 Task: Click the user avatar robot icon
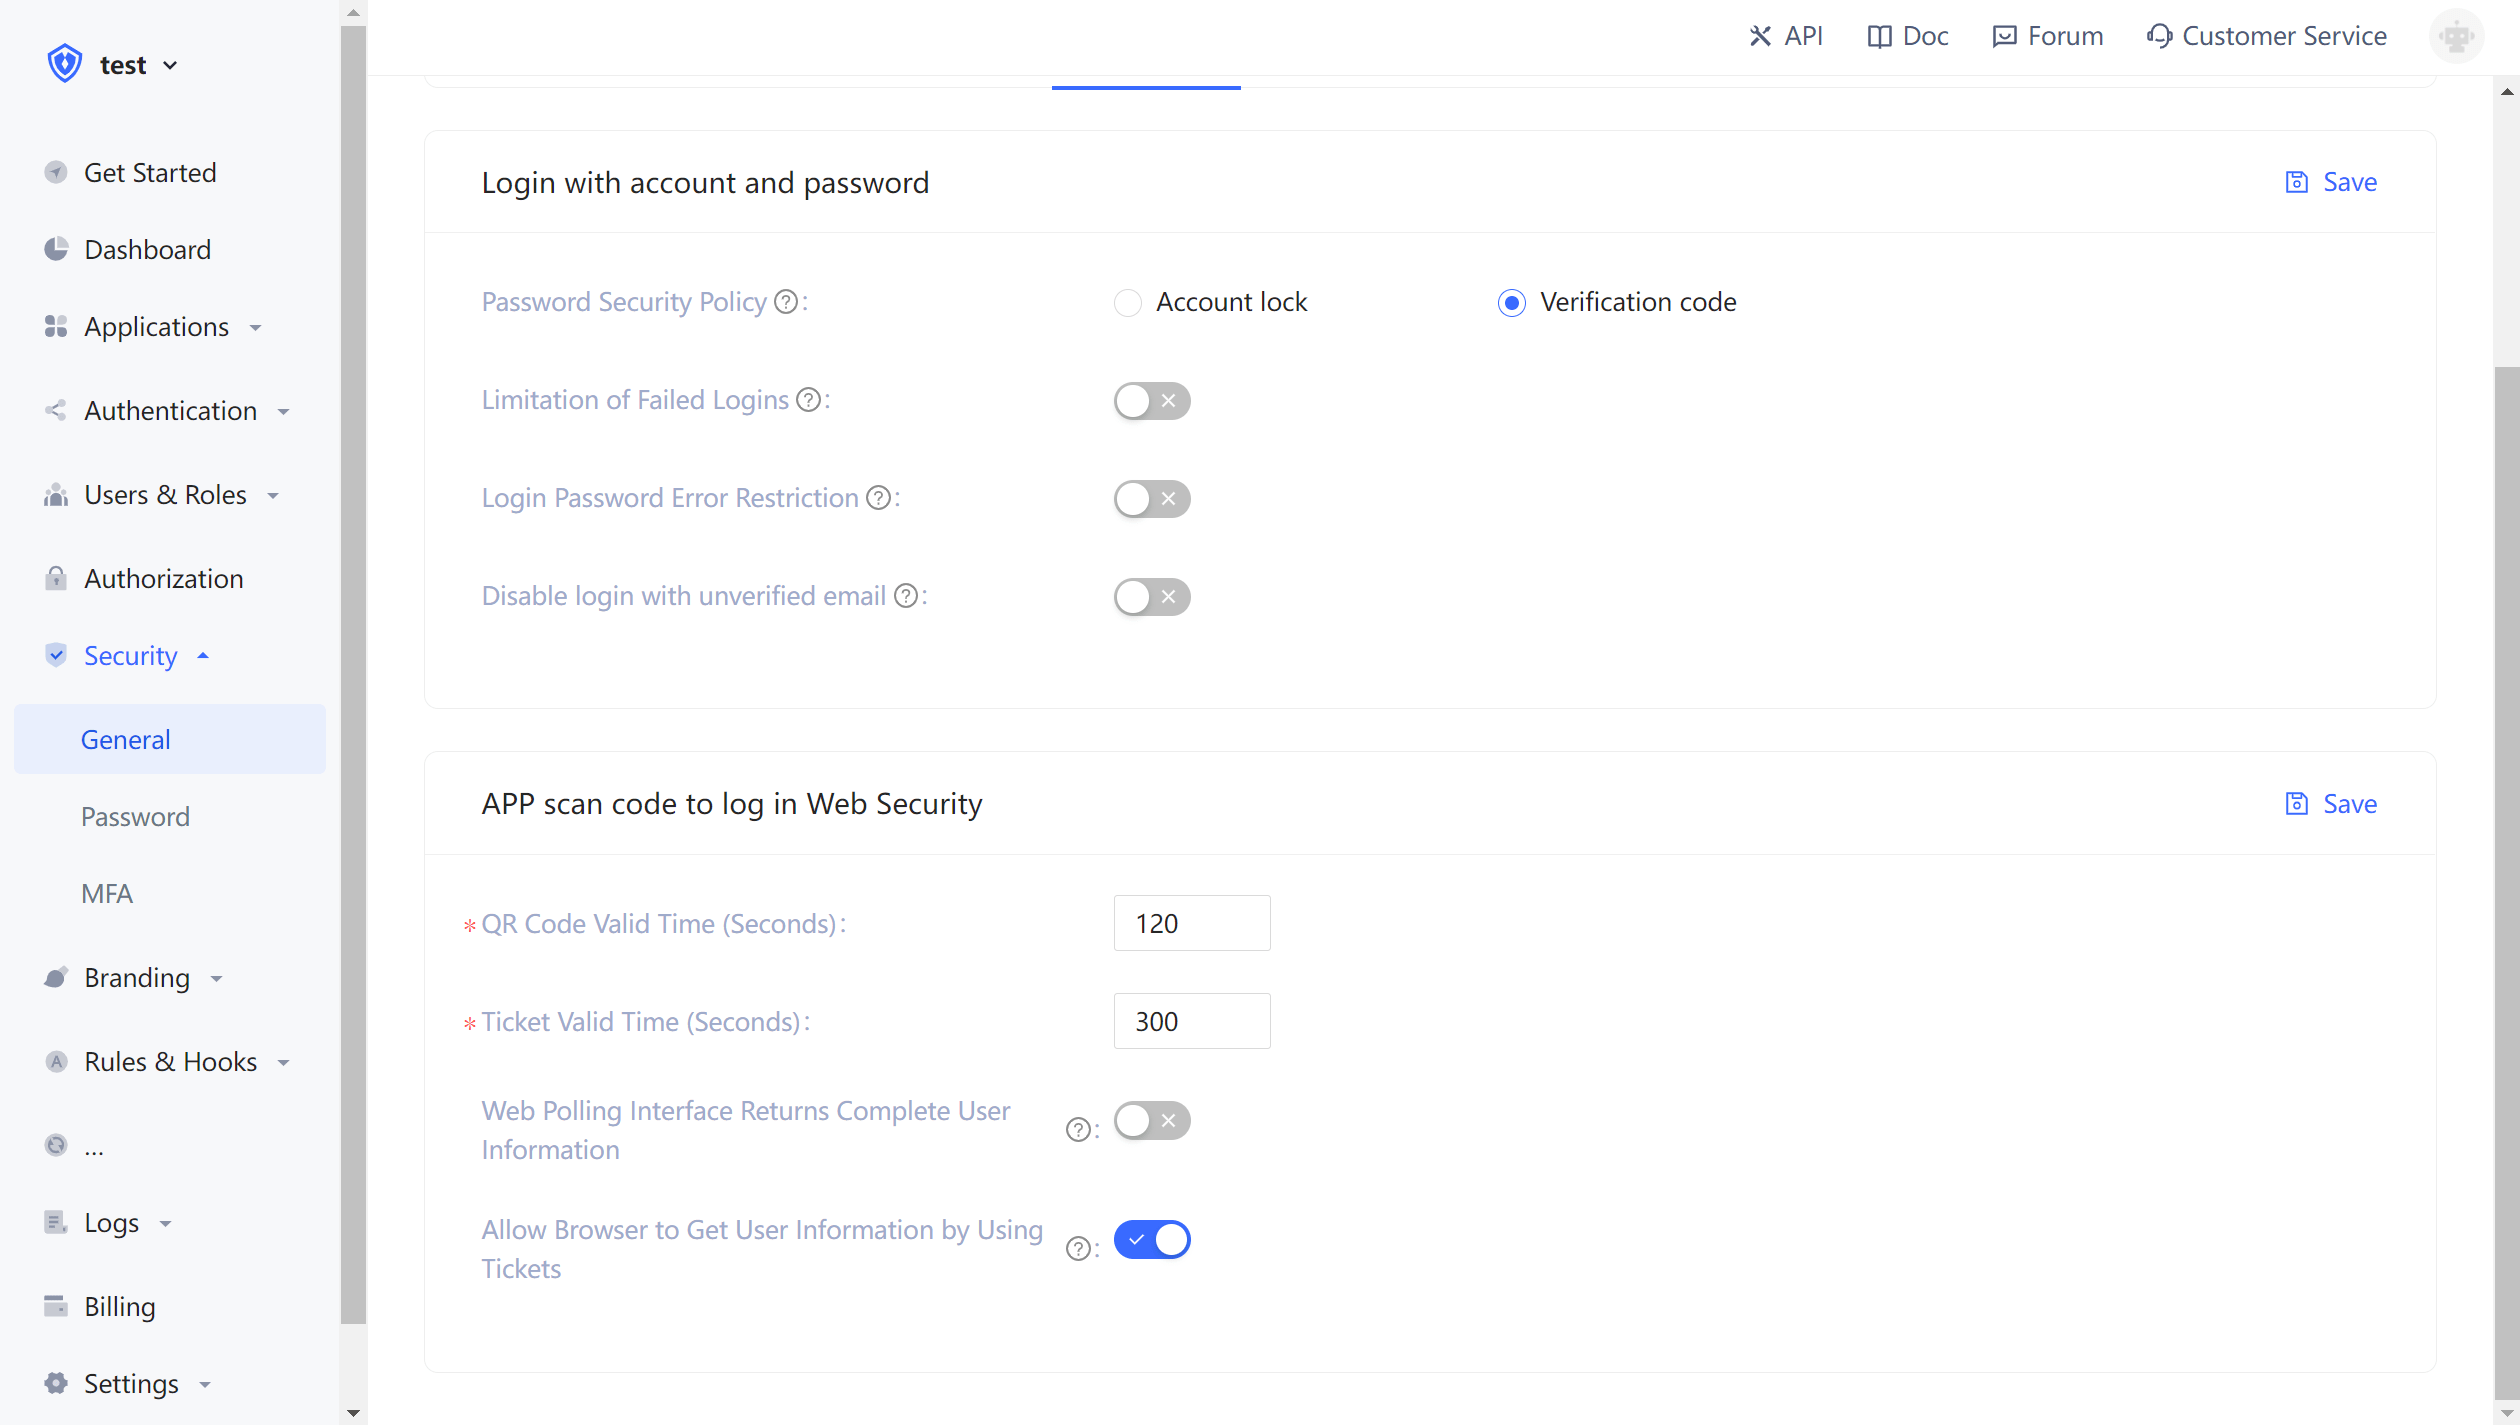pos(2455,37)
